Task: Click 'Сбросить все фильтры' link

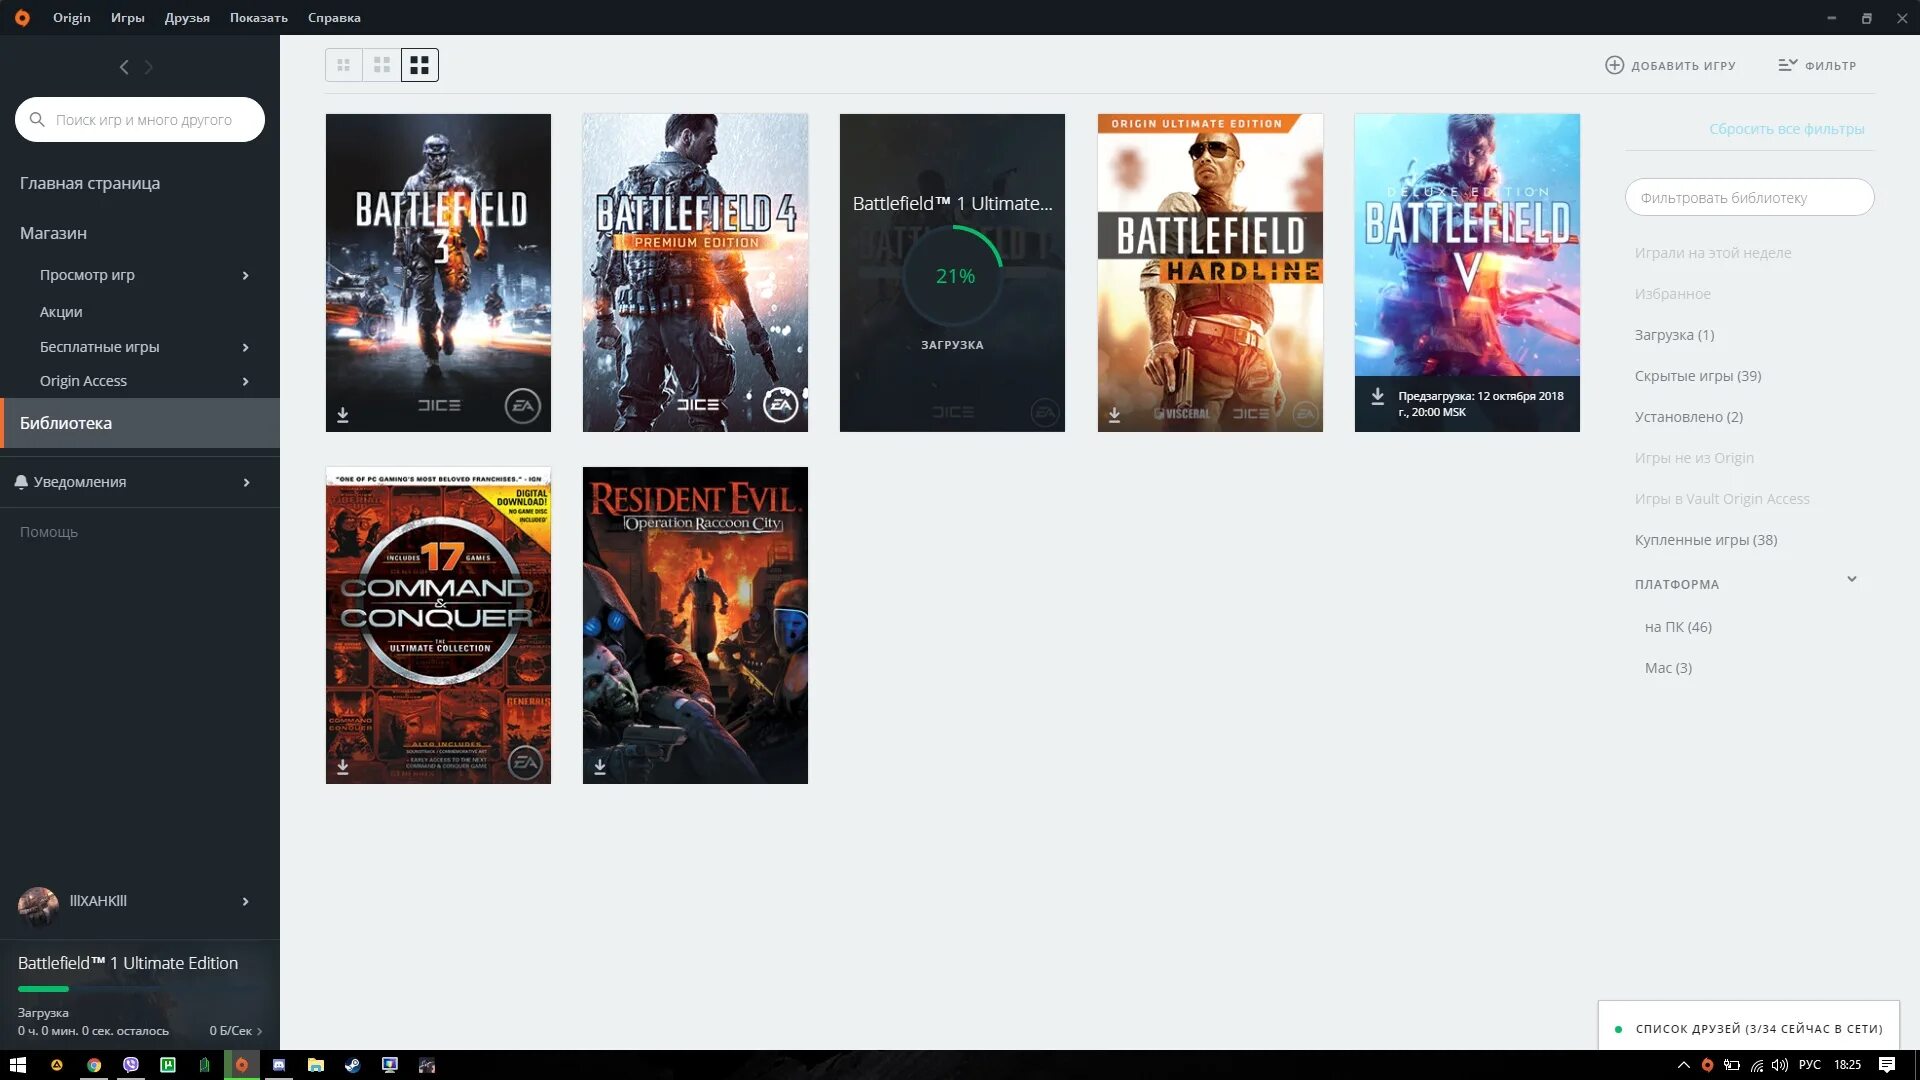Action: (1786, 129)
